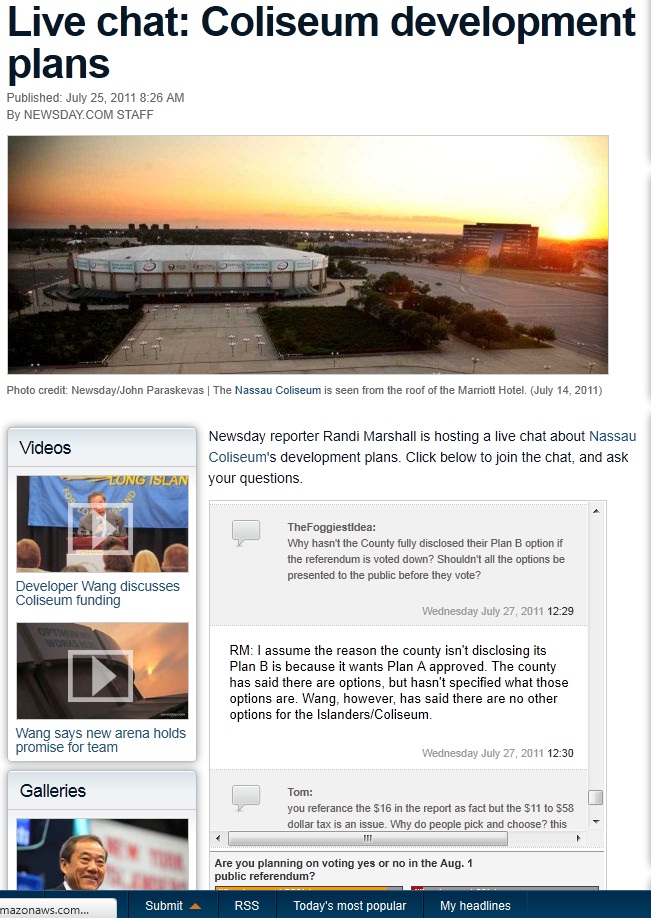Click the speech bubble icon beside TheFoggiestIdea
This screenshot has height=918, width=651.
[x=246, y=533]
